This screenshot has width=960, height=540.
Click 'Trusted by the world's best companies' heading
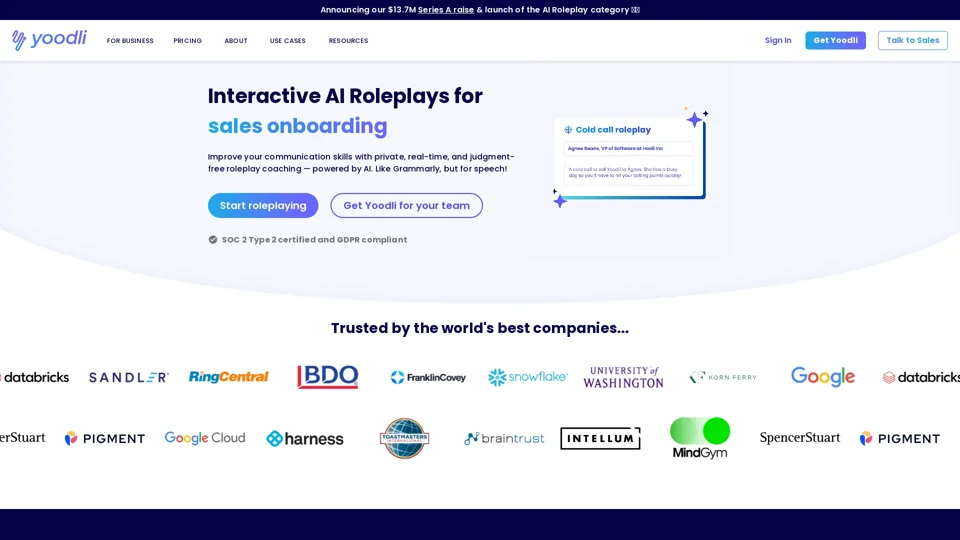pos(480,328)
